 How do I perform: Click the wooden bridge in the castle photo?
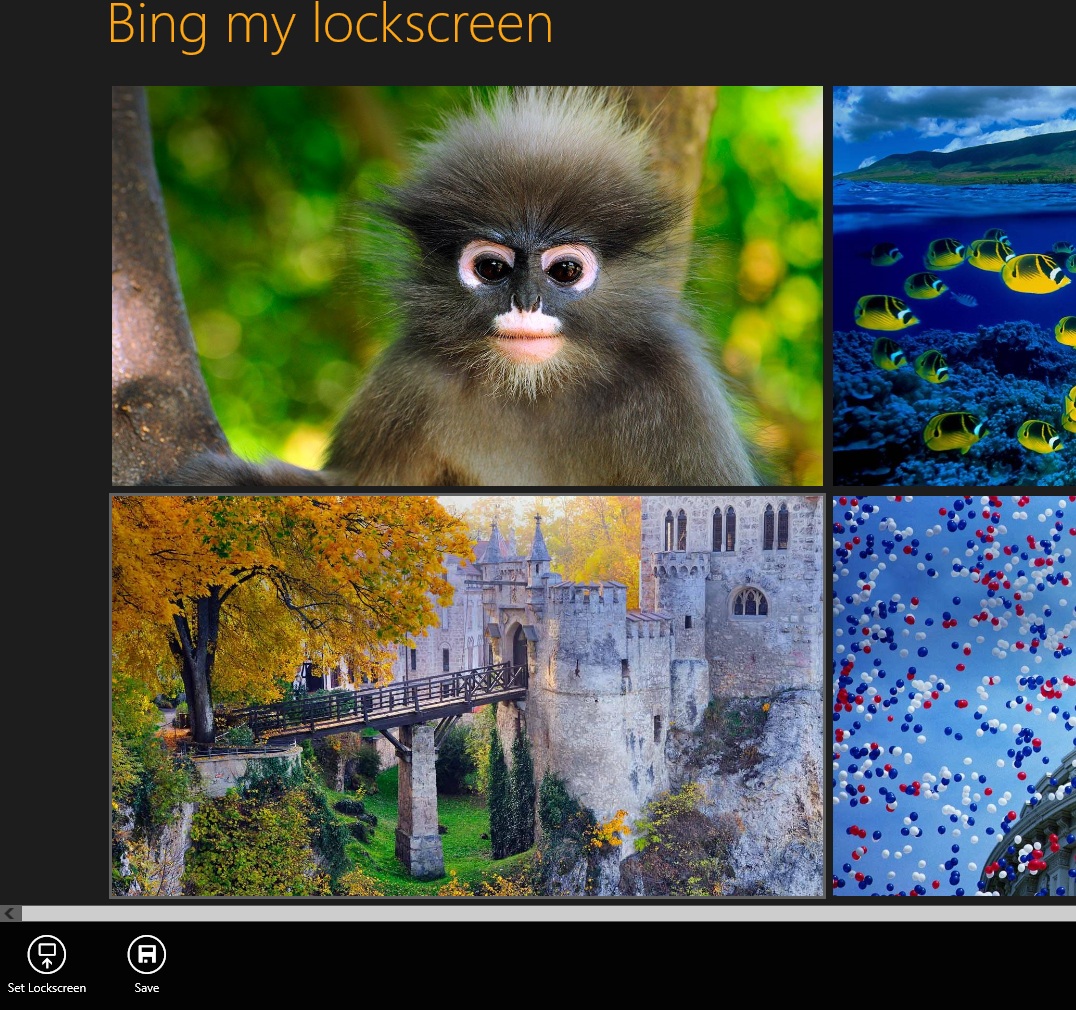(x=374, y=703)
